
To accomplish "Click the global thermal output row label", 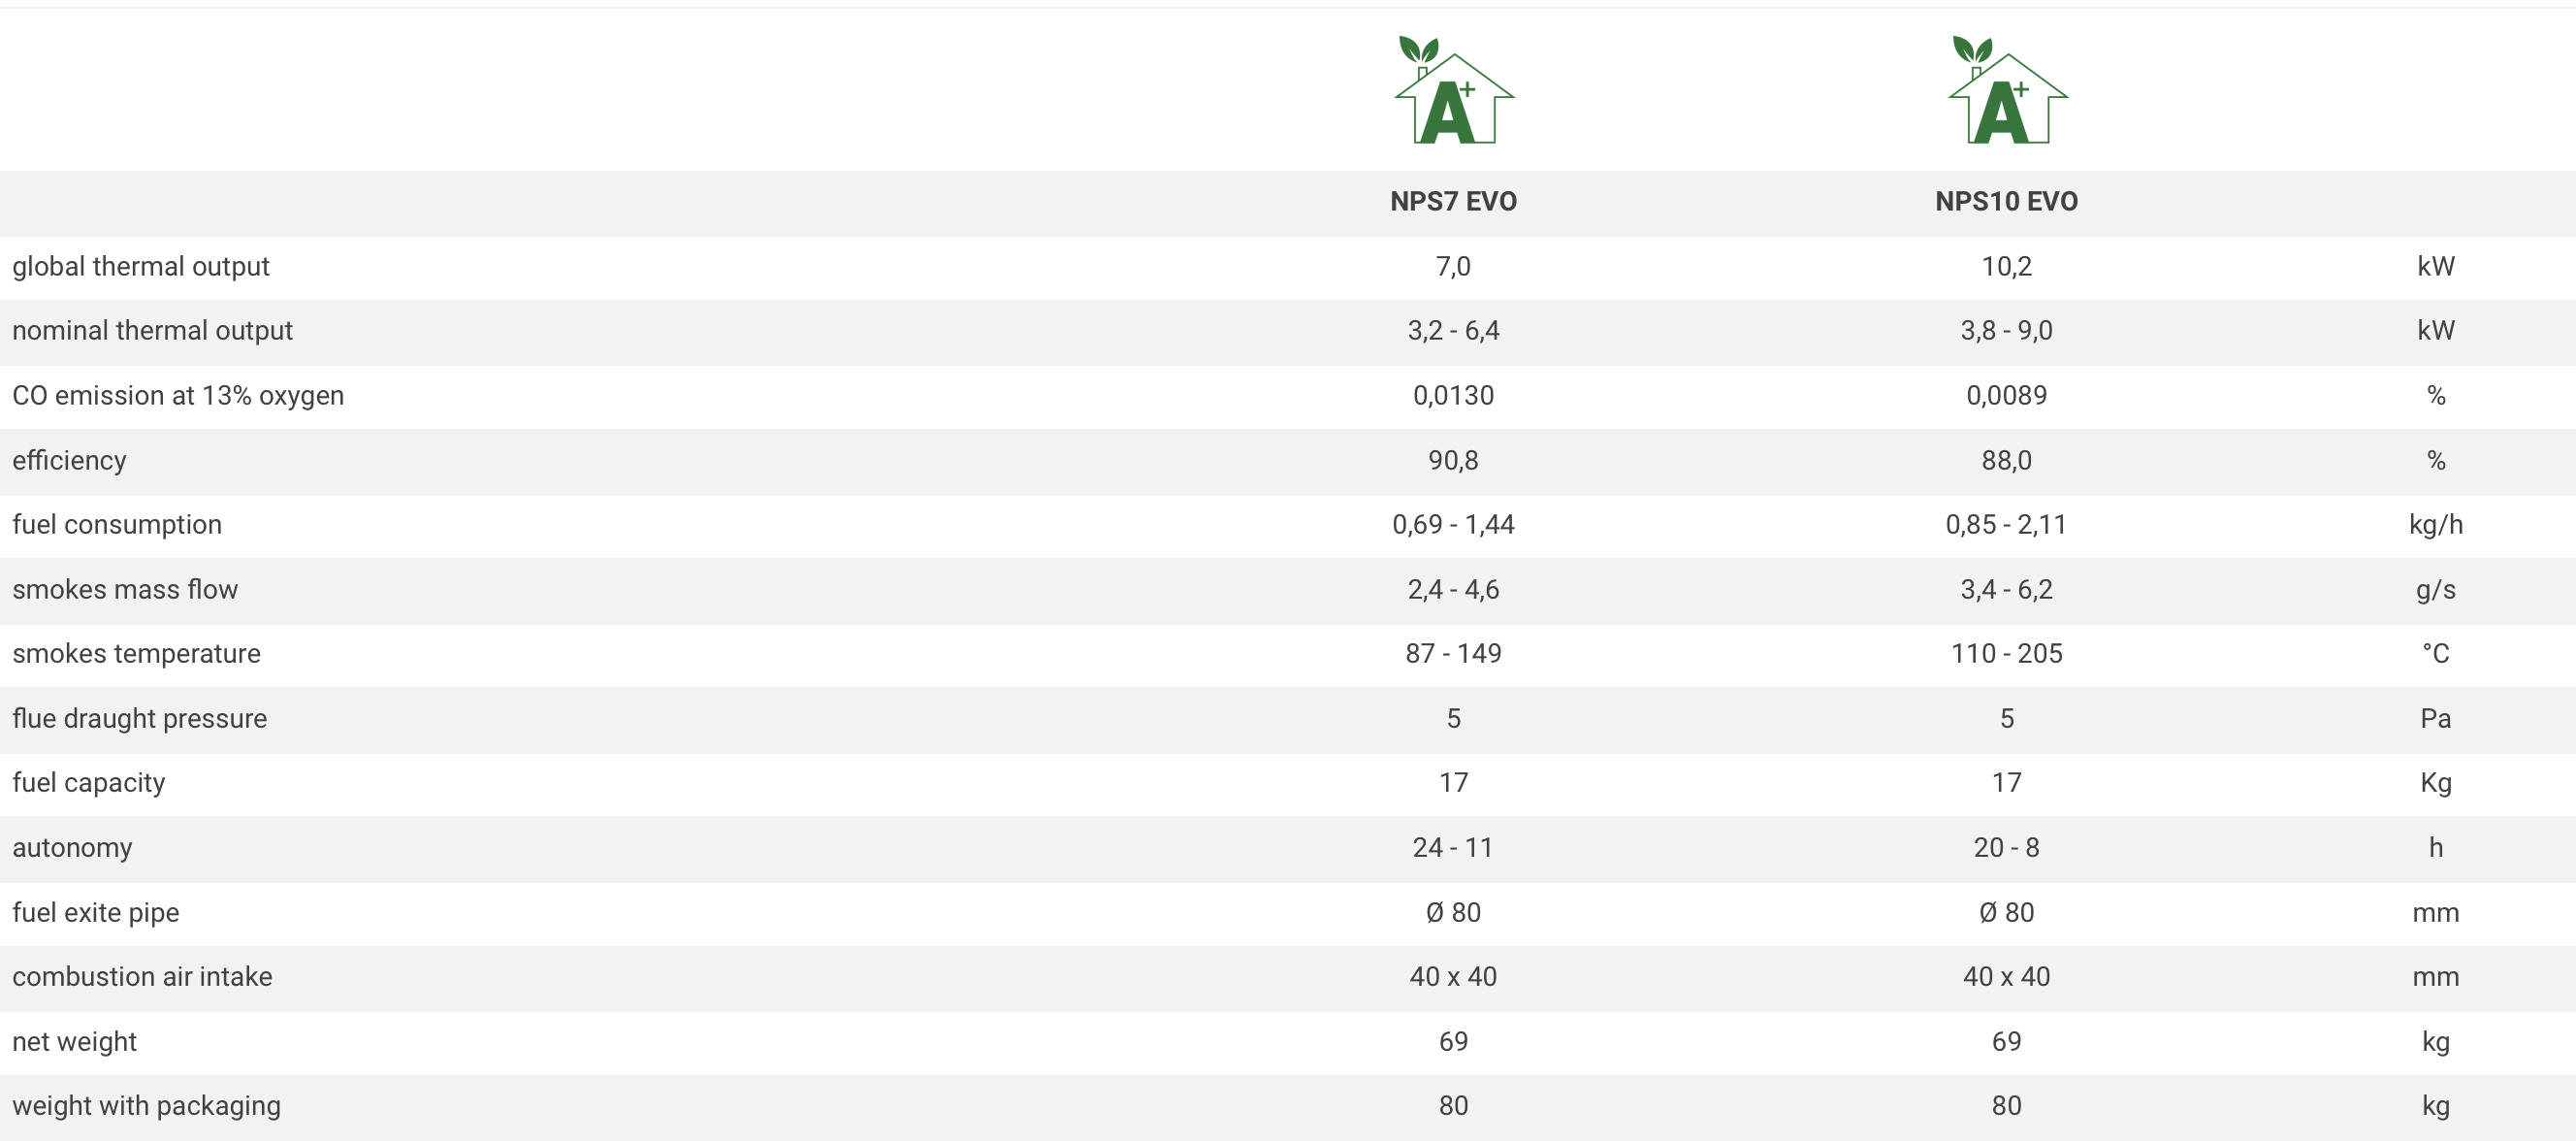I will pos(141,267).
